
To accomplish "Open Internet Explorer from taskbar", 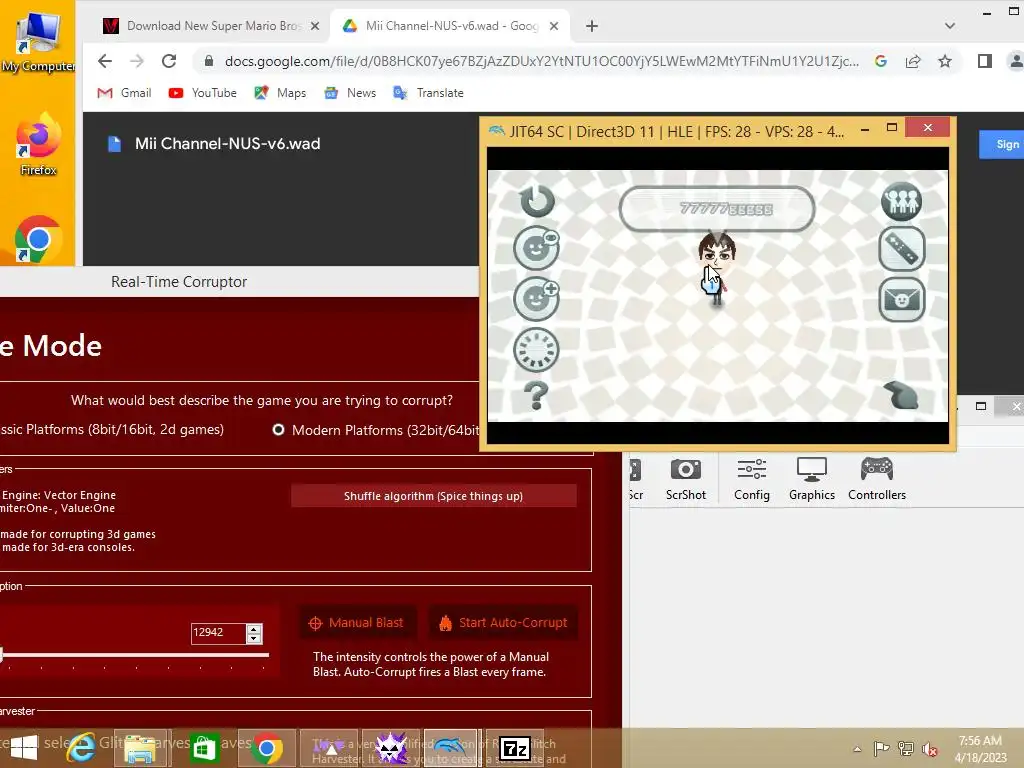I will (x=80, y=748).
